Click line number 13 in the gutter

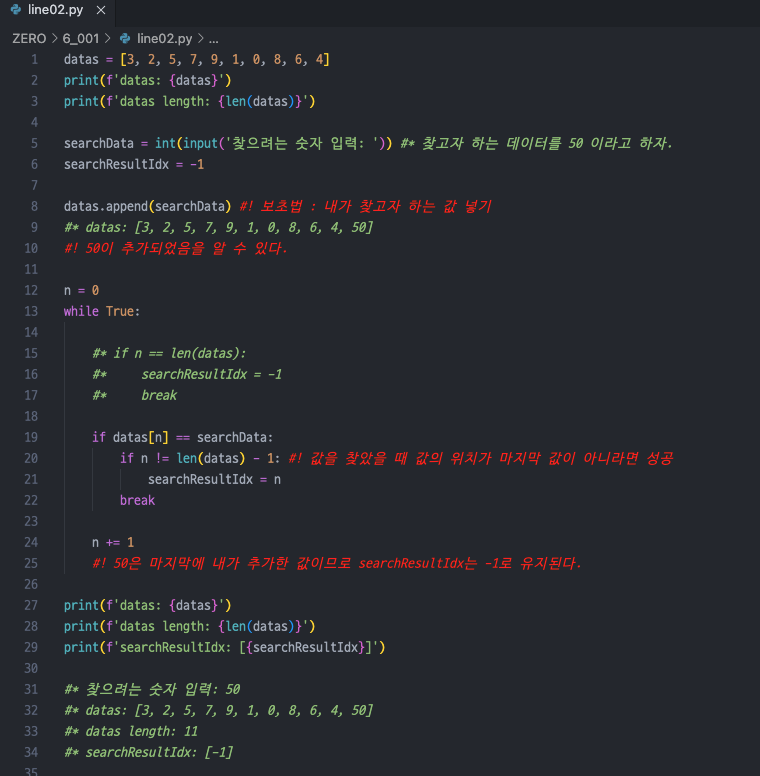[31, 311]
